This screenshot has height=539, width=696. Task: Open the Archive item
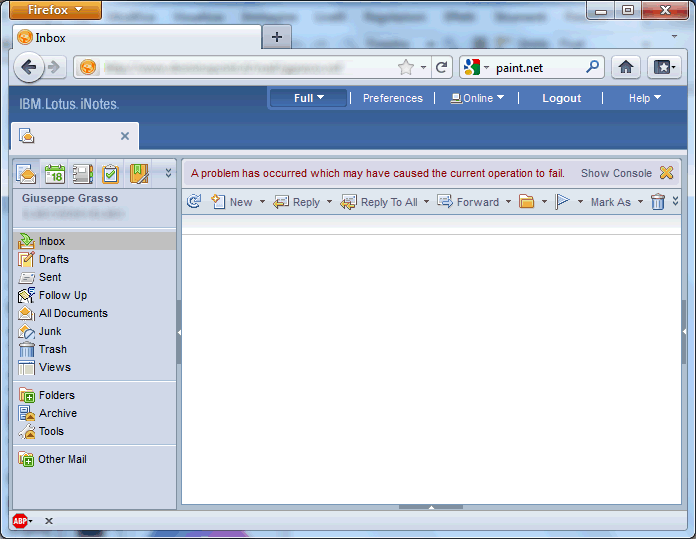[x=95, y=413]
